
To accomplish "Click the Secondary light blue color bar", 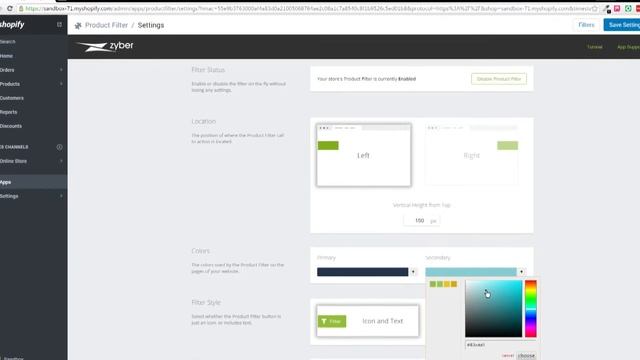I will 471,272.
